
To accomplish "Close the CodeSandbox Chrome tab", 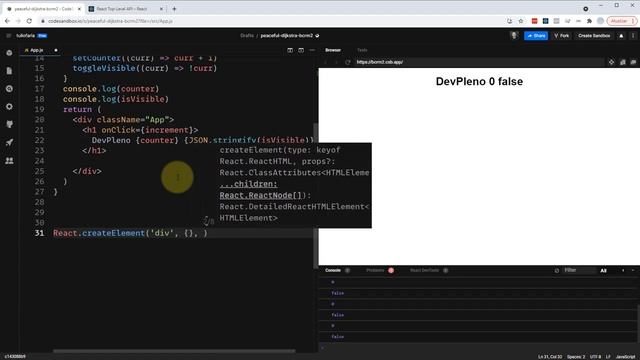I will [79, 9].
